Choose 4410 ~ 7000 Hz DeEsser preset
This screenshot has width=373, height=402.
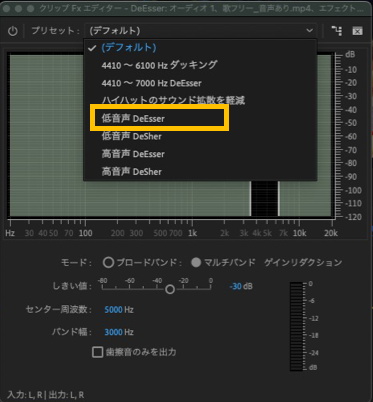pos(152,83)
